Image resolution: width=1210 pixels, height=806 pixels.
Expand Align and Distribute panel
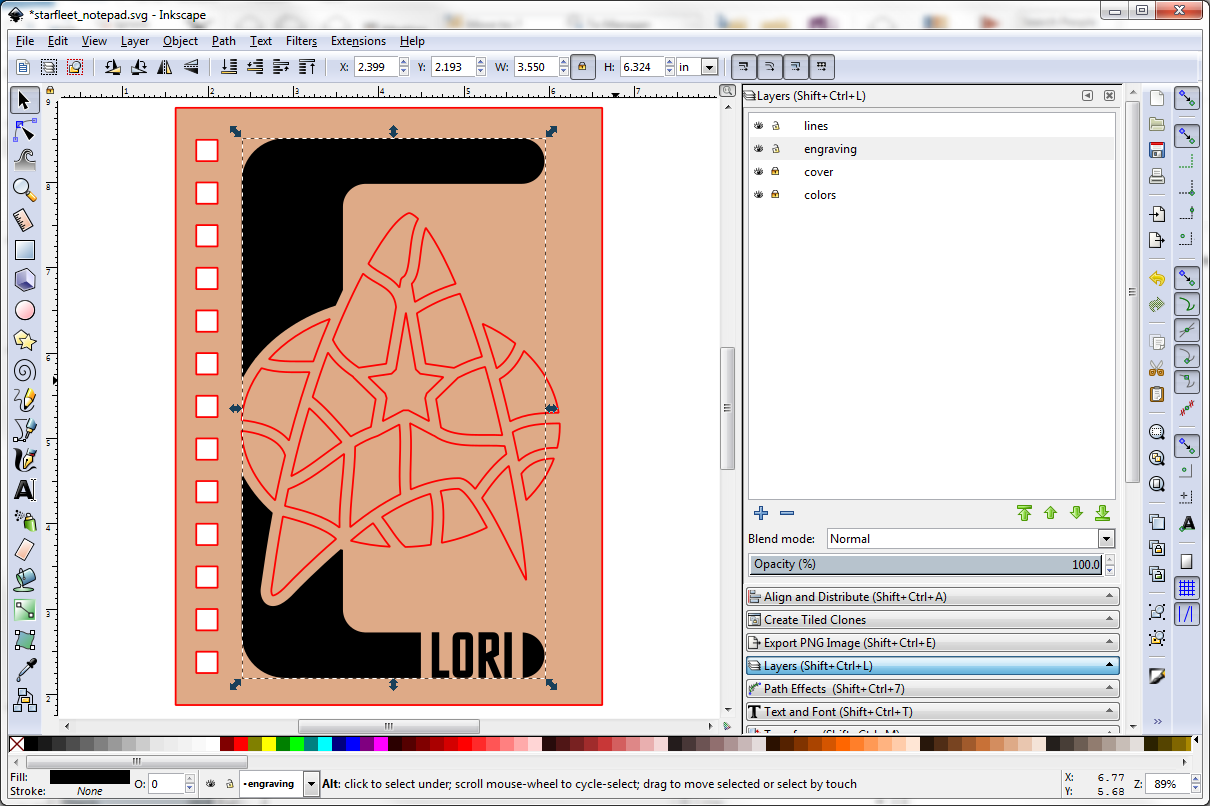(x=932, y=597)
